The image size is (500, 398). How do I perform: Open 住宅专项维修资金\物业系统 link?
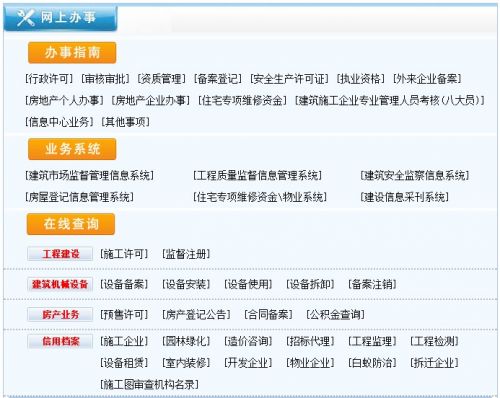(260, 197)
